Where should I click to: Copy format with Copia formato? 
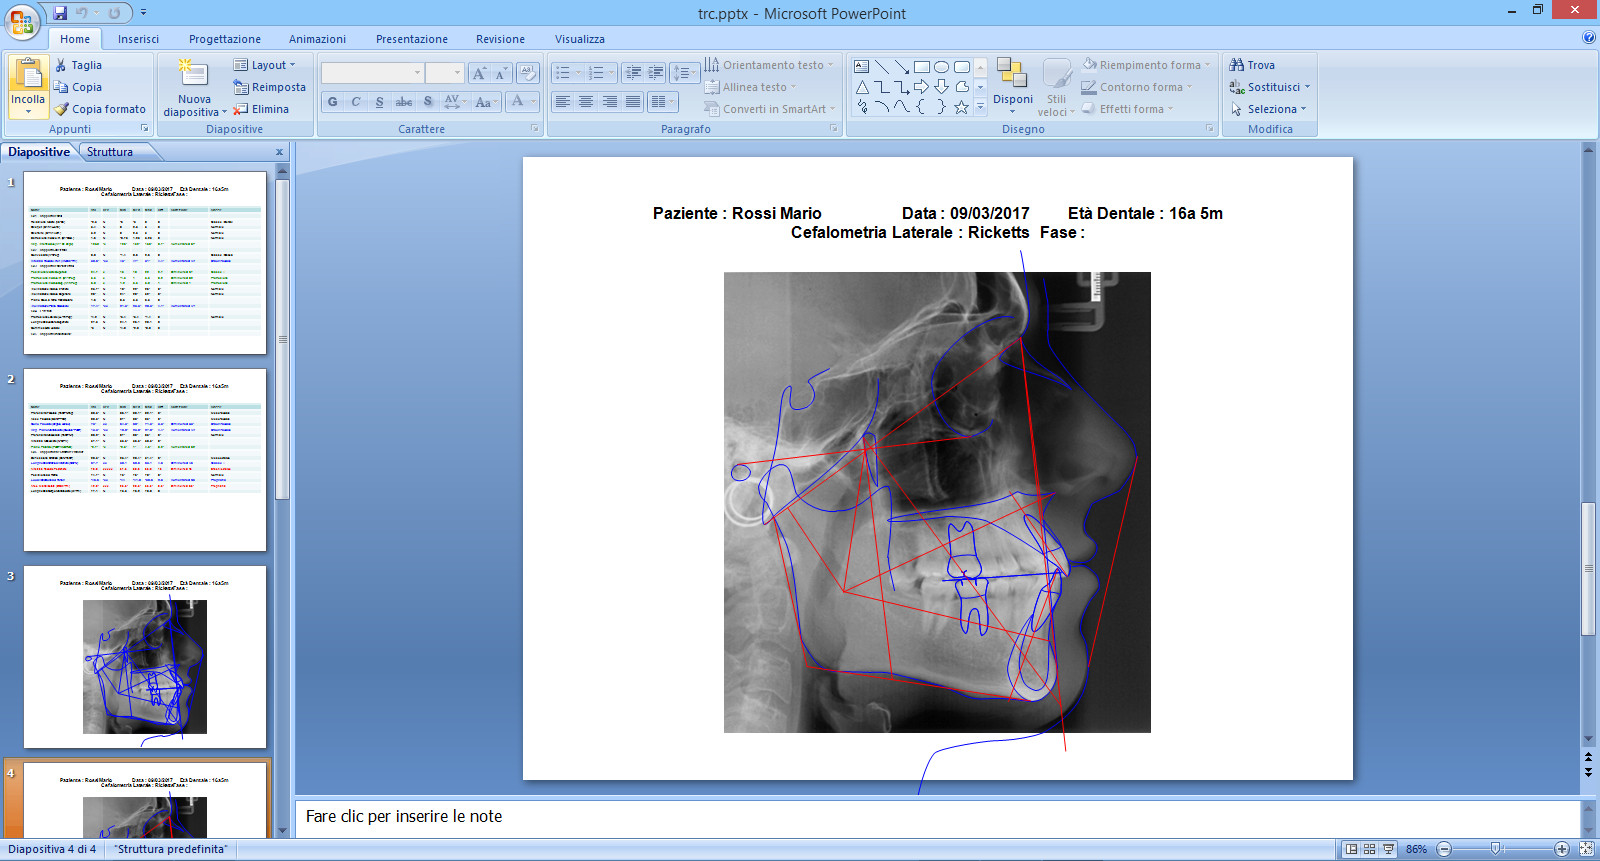point(100,109)
